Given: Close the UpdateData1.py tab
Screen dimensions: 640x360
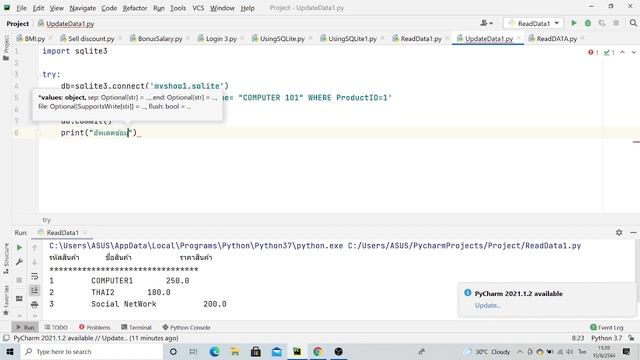Looking at the screenshot, I should click(x=519, y=38).
